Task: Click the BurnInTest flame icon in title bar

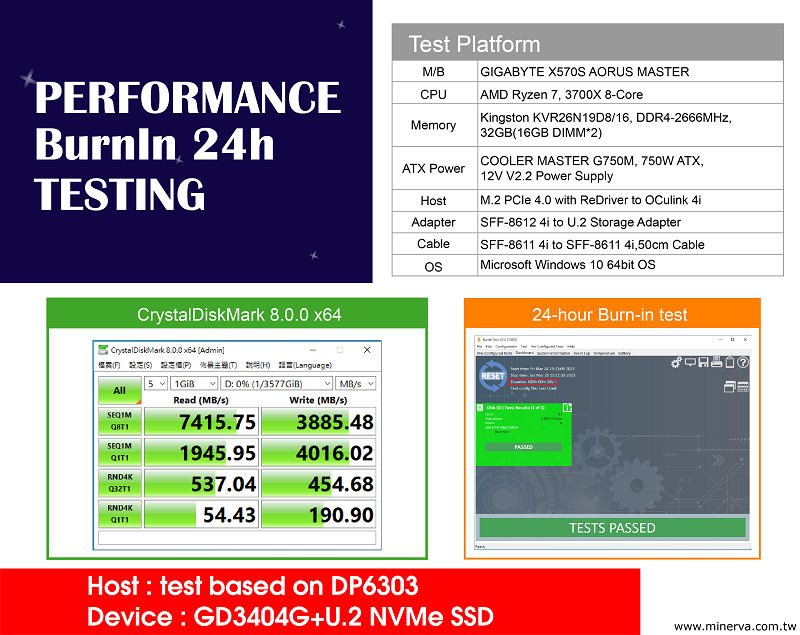Action: pos(479,340)
